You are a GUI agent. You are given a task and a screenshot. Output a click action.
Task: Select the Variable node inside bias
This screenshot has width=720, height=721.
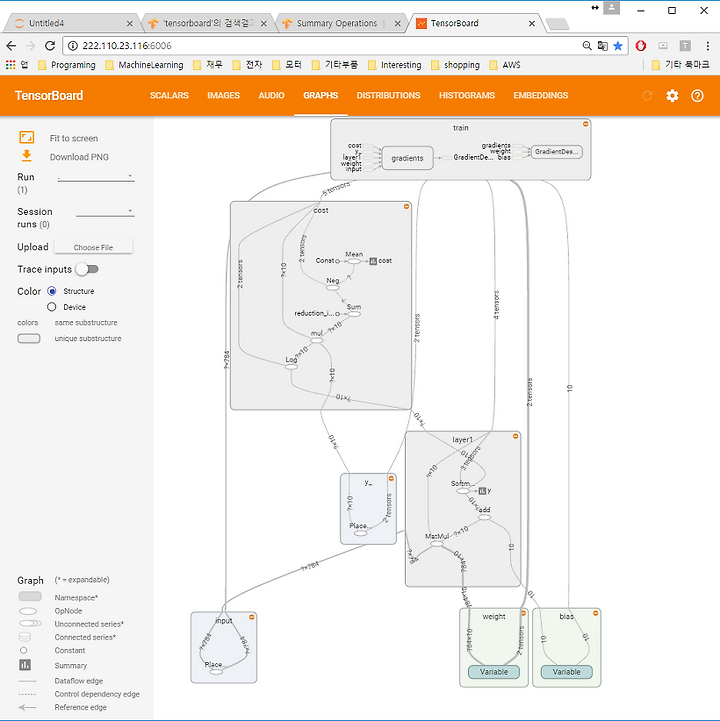(566, 672)
